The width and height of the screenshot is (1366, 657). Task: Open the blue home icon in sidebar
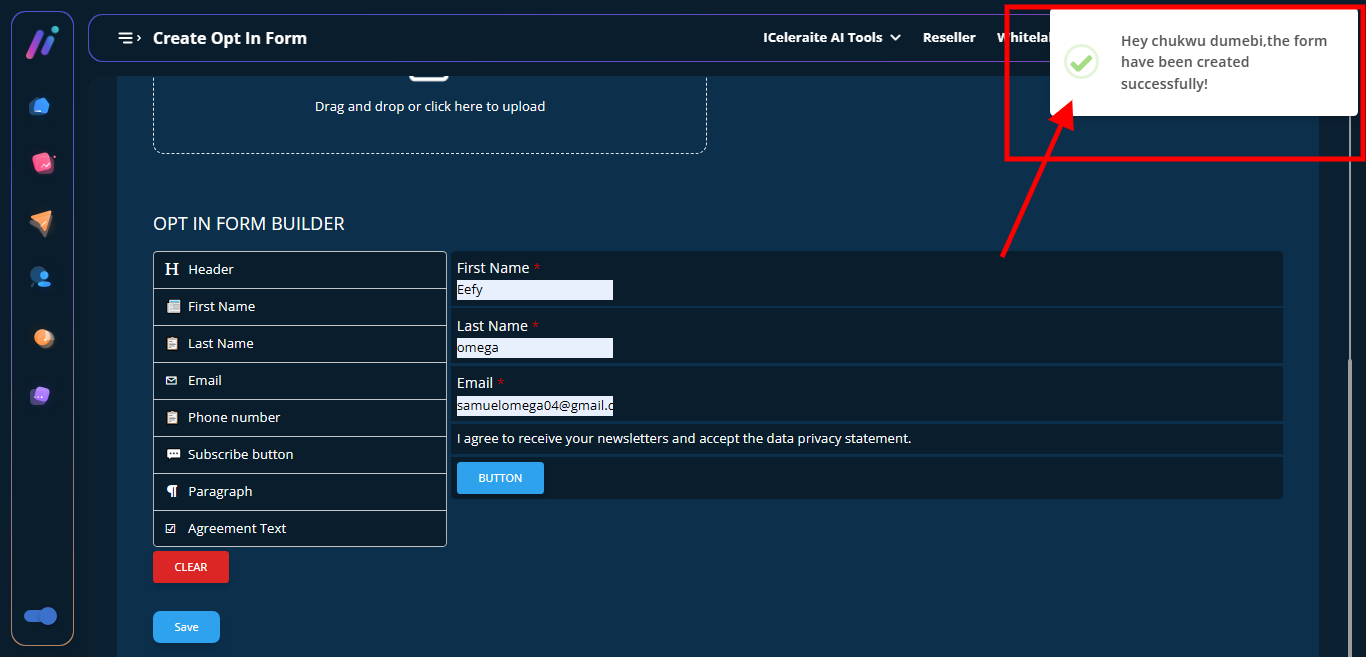click(x=41, y=106)
